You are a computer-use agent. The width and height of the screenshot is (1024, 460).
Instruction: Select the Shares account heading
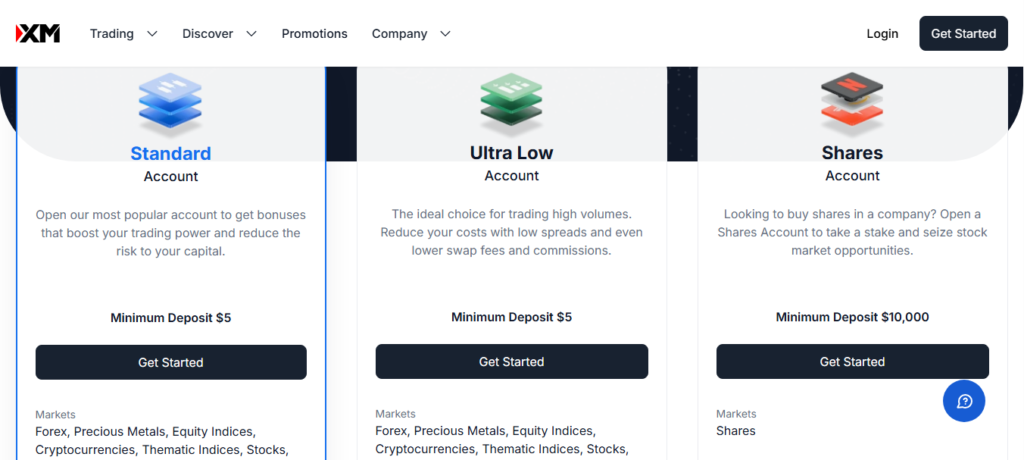[852, 154]
